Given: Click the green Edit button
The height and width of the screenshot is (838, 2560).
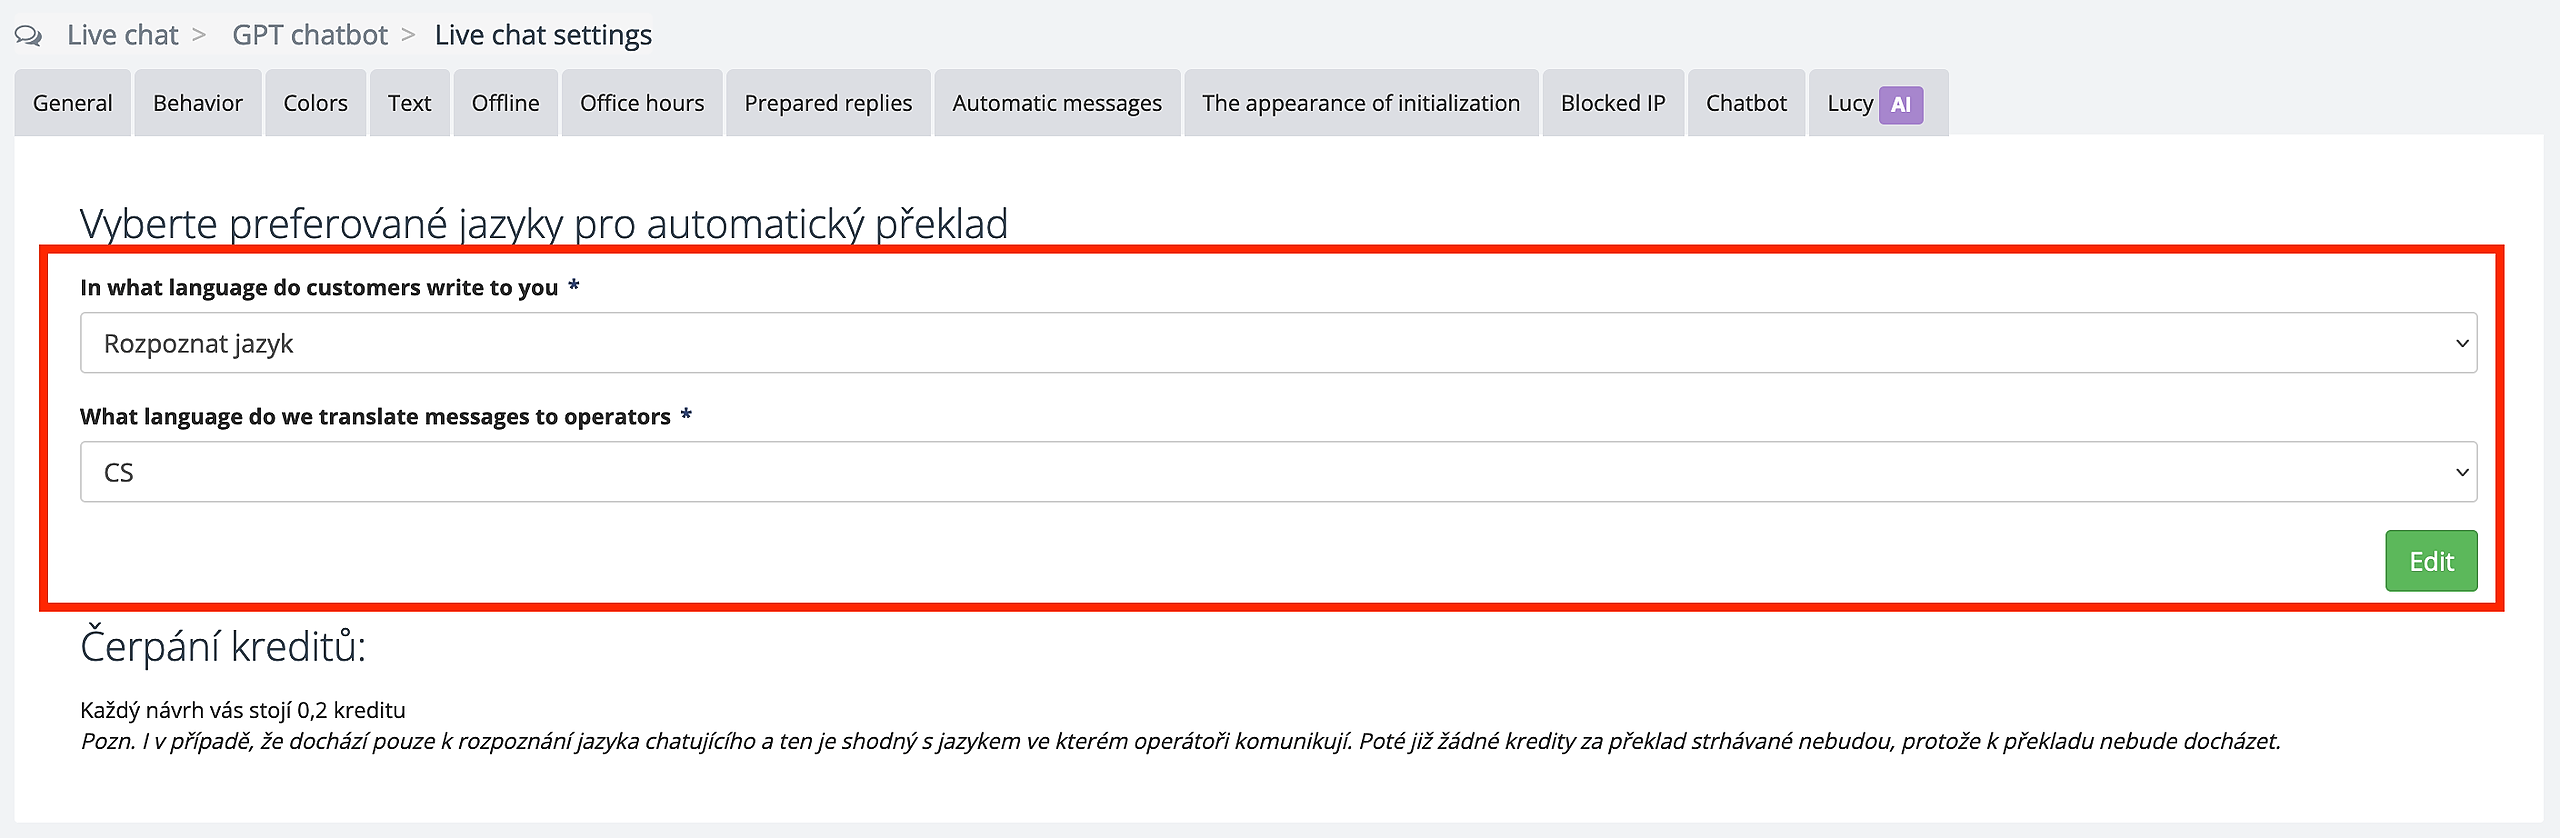Looking at the screenshot, I should pos(2430,561).
